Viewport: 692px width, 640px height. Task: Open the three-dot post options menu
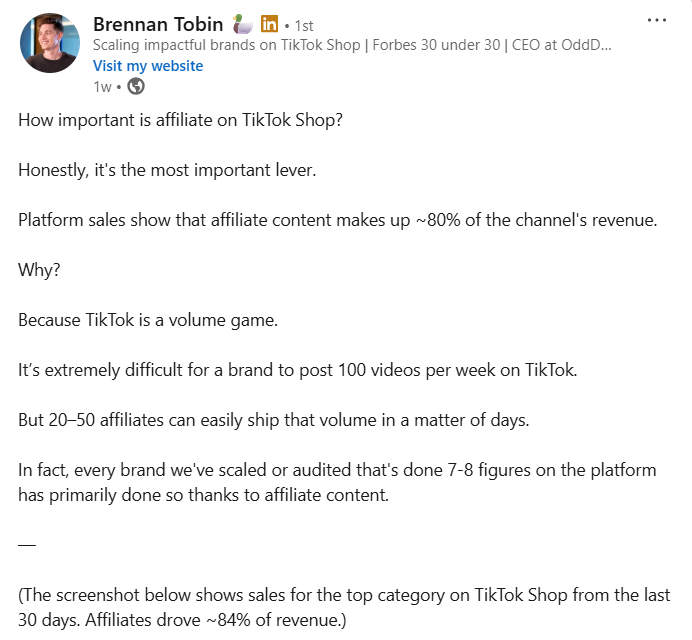(657, 20)
